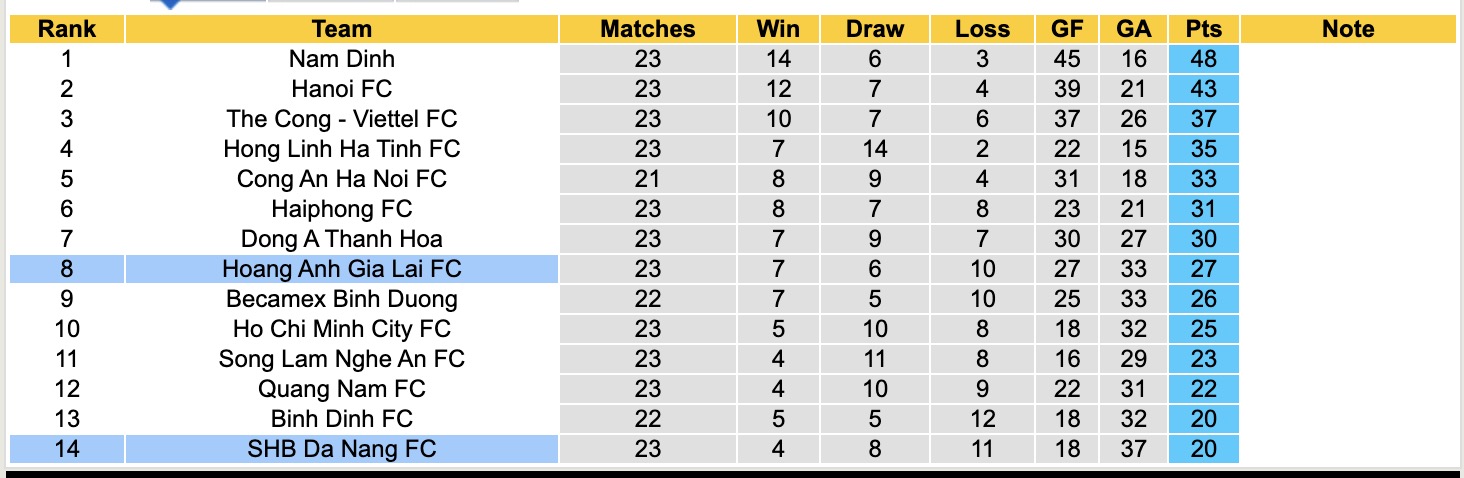The width and height of the screenshot is (1464, 478).
Task: Click the Hanoi FC team name
Action: pyautogui.click(x=341, y=89)
